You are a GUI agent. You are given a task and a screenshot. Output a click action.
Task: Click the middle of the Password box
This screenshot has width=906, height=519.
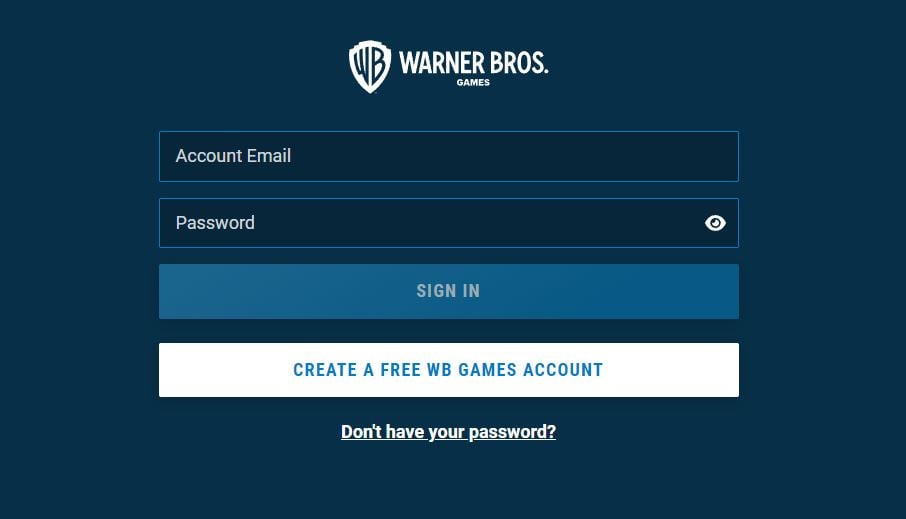click(449, 223)
